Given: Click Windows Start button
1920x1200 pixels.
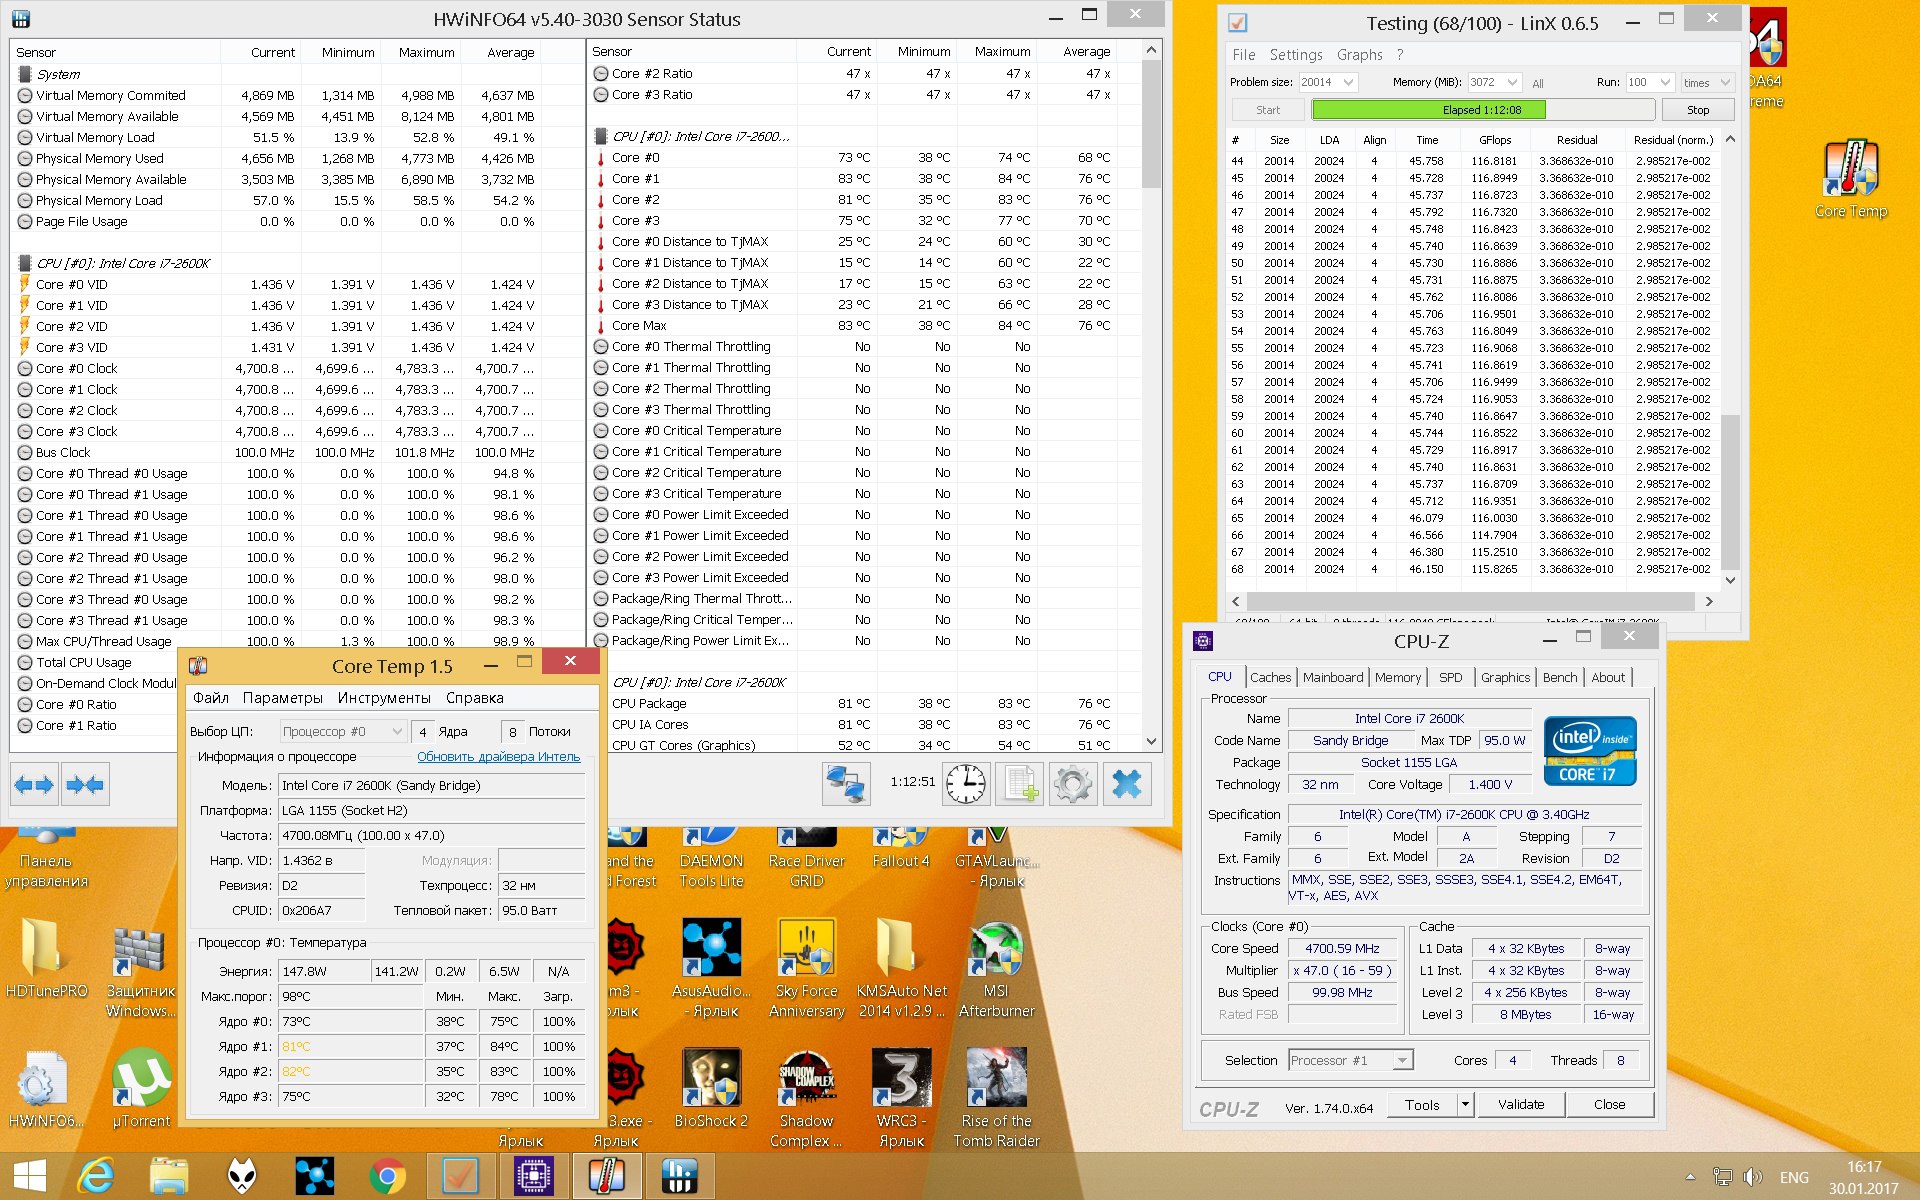Looking at the screenshot, I should 29,1176.
